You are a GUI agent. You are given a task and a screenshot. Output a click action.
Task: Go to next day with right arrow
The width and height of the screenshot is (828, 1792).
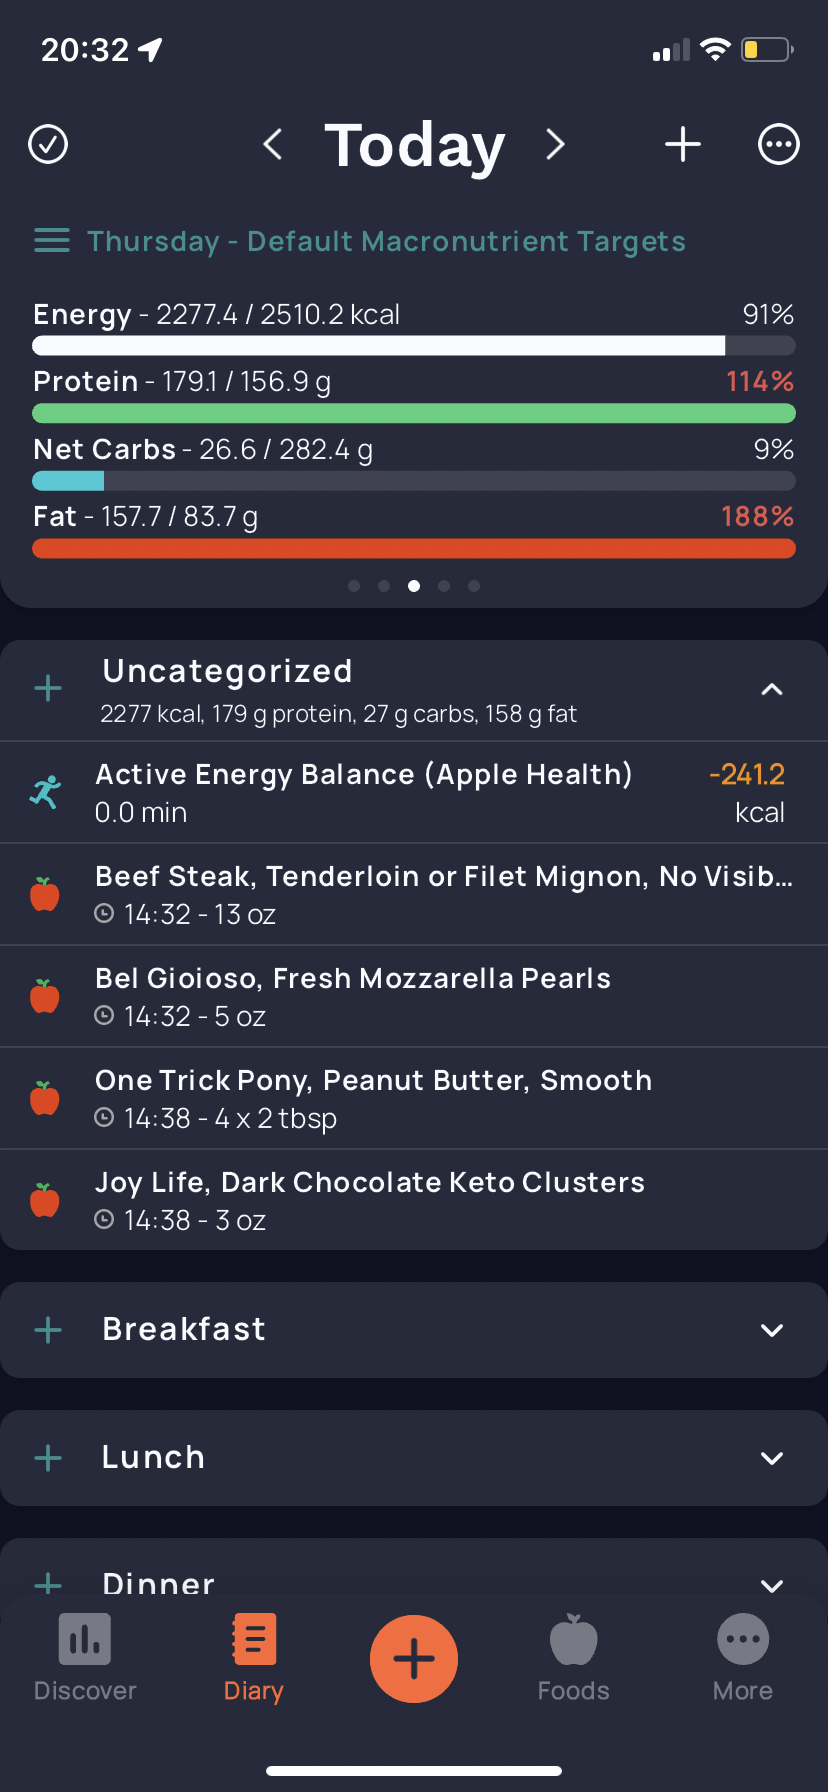coord(555,144)
